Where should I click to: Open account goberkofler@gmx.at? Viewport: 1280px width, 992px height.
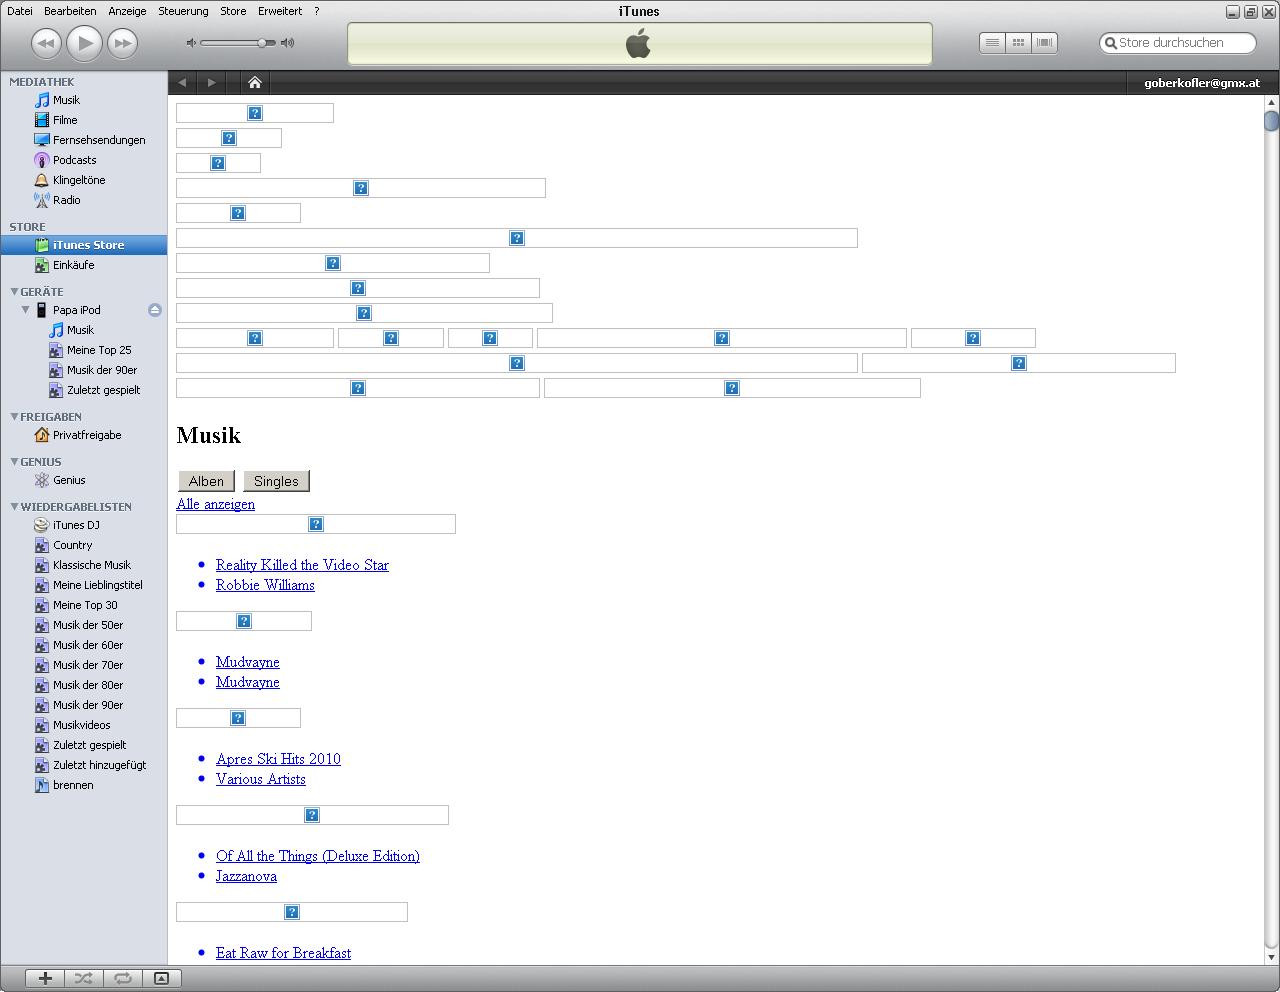(x=1202, y=83)
